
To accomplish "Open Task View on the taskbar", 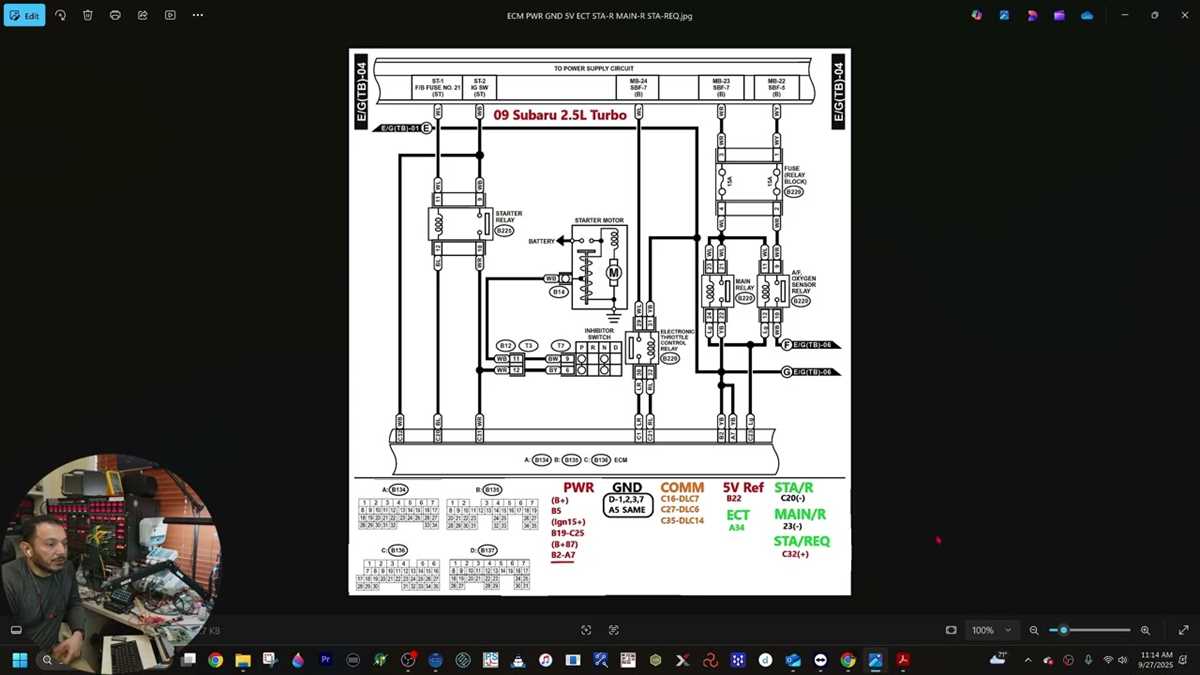I will click(x=188, y=660).
